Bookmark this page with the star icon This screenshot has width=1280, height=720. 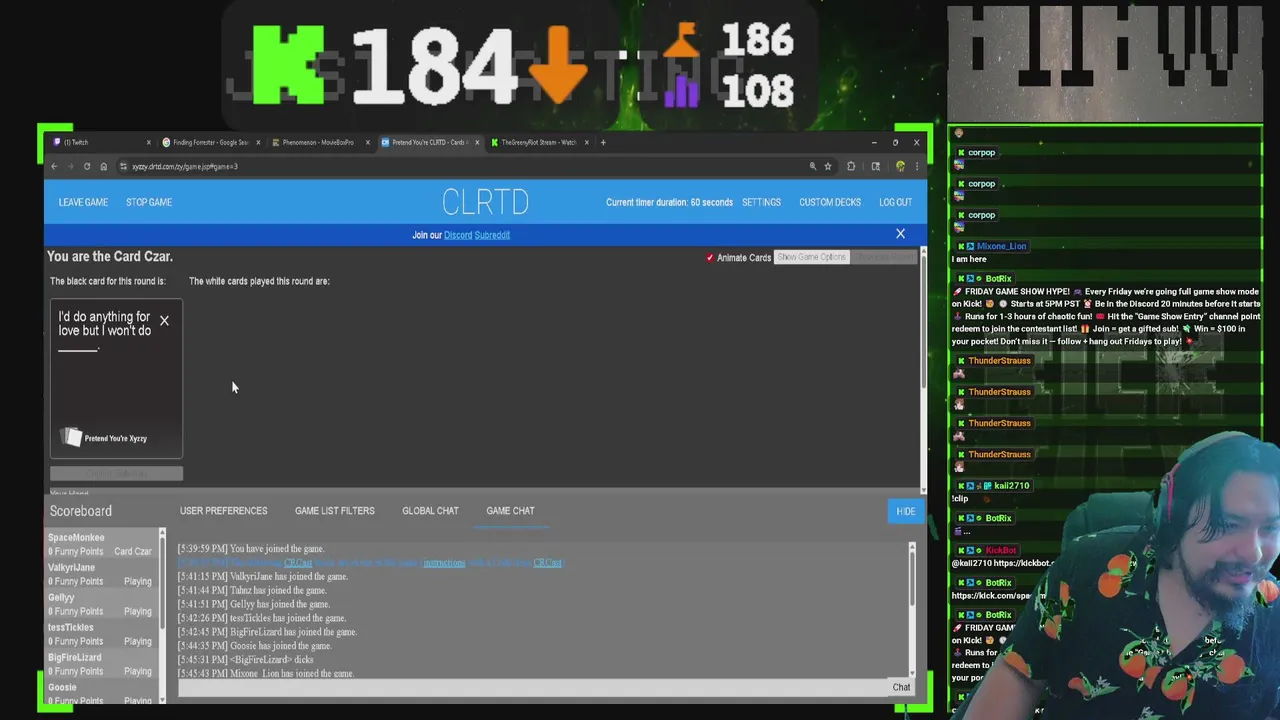coord(827,166)
